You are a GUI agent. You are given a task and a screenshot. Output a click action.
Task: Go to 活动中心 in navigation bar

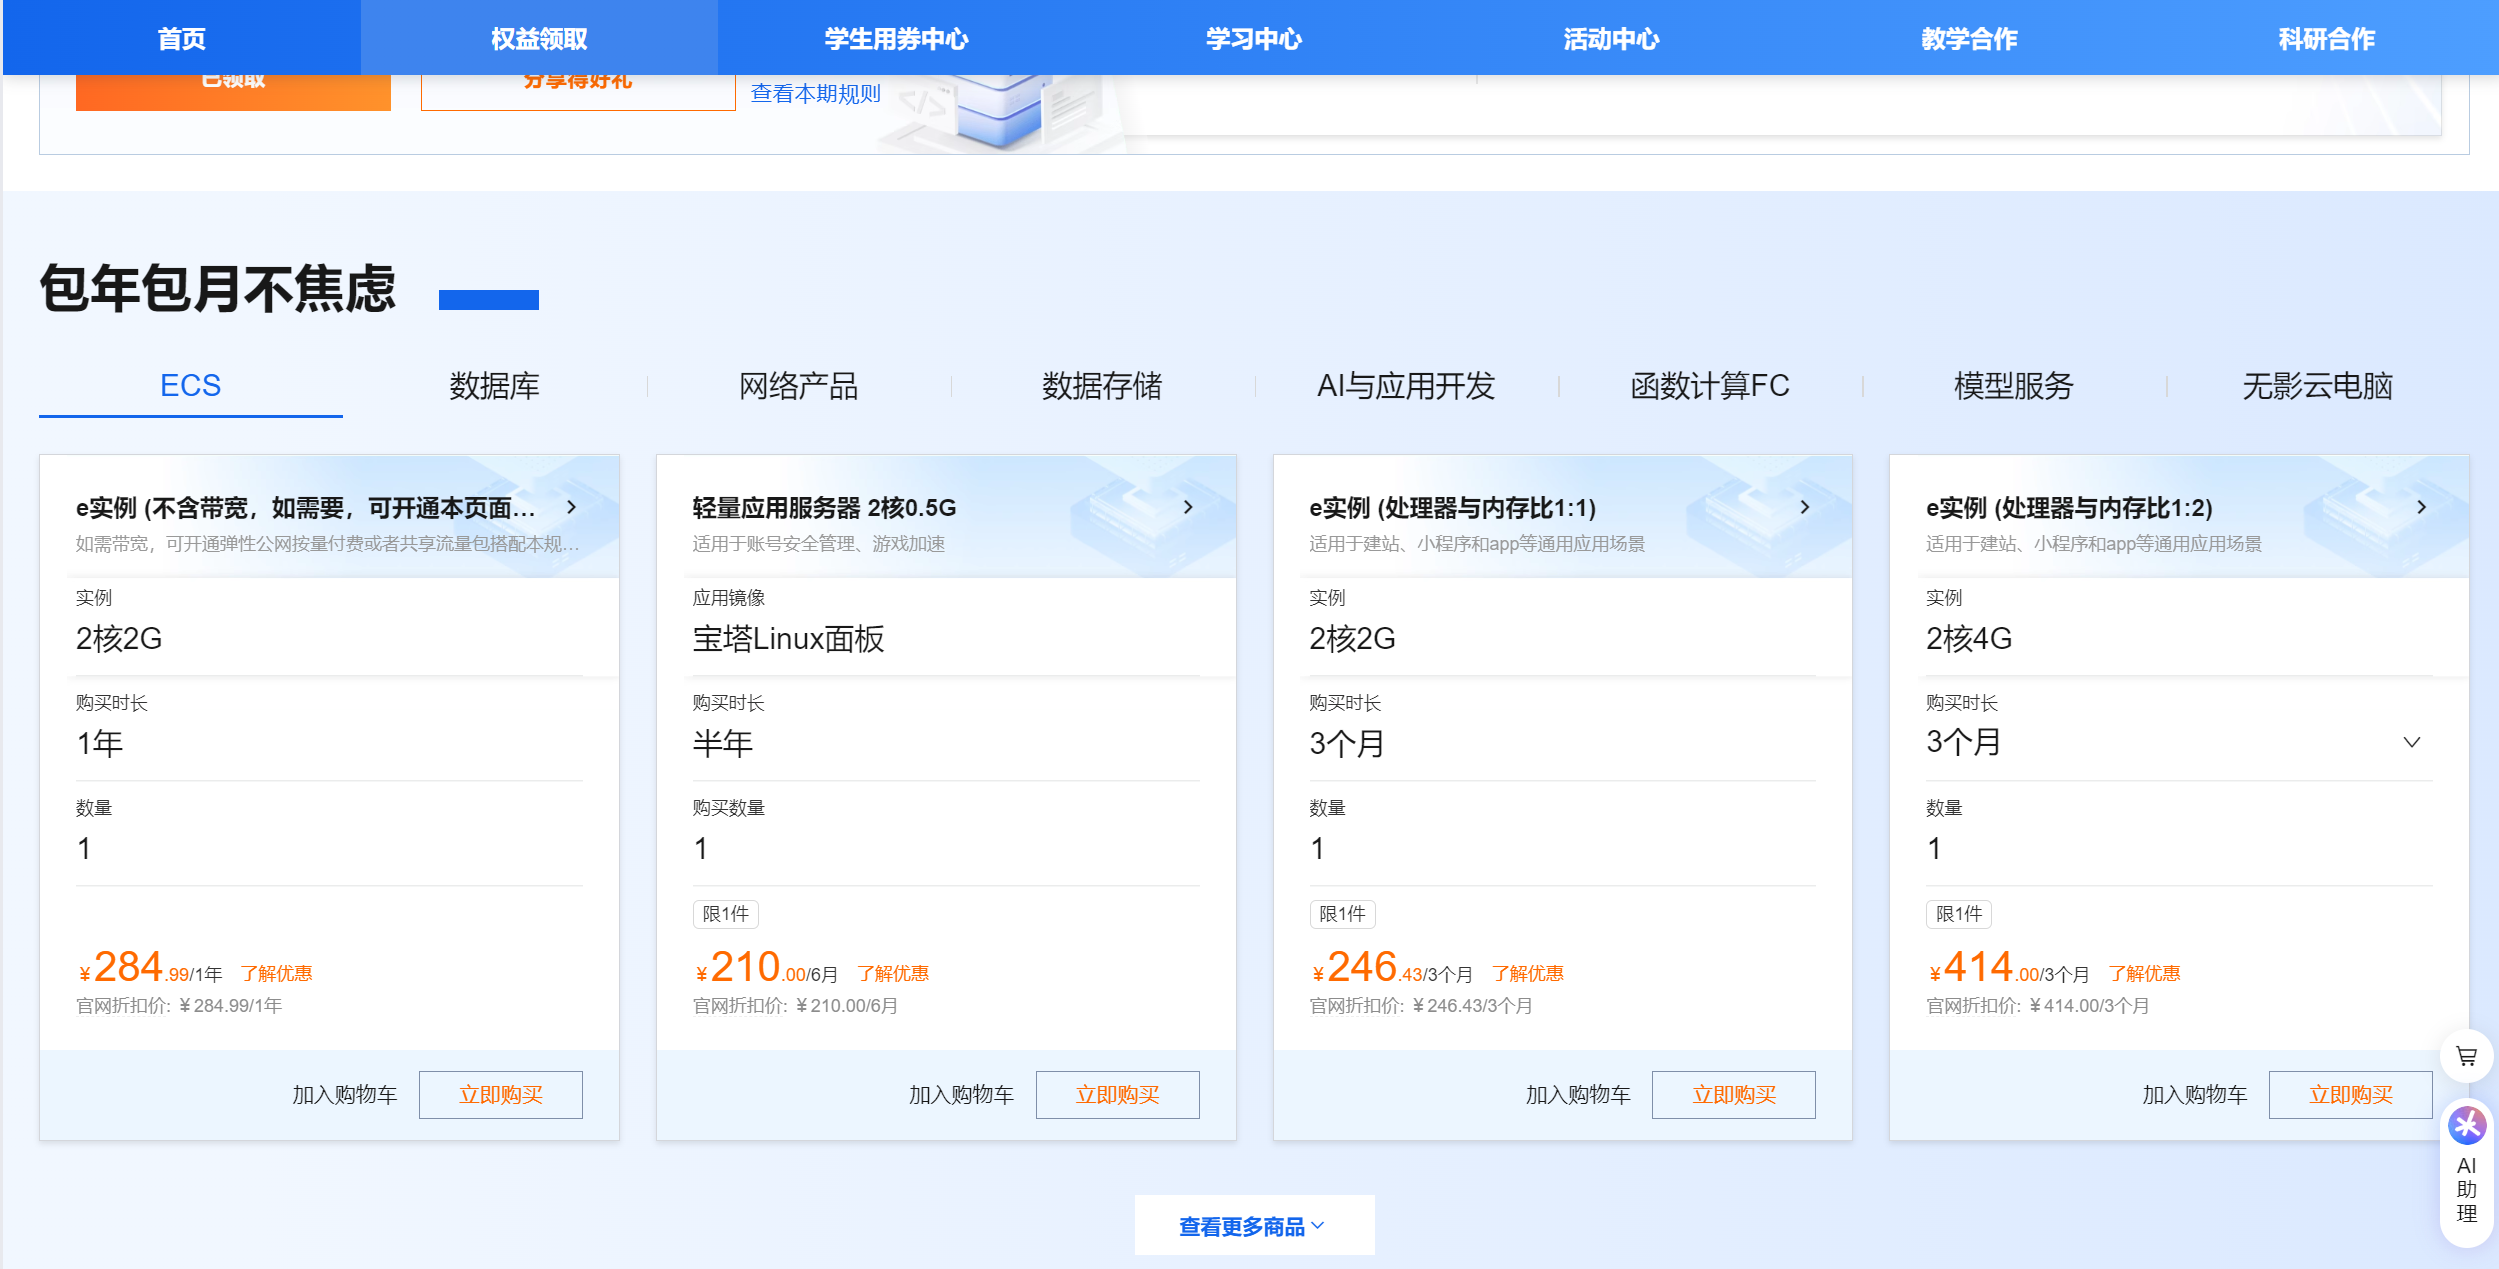(1611, 39)
